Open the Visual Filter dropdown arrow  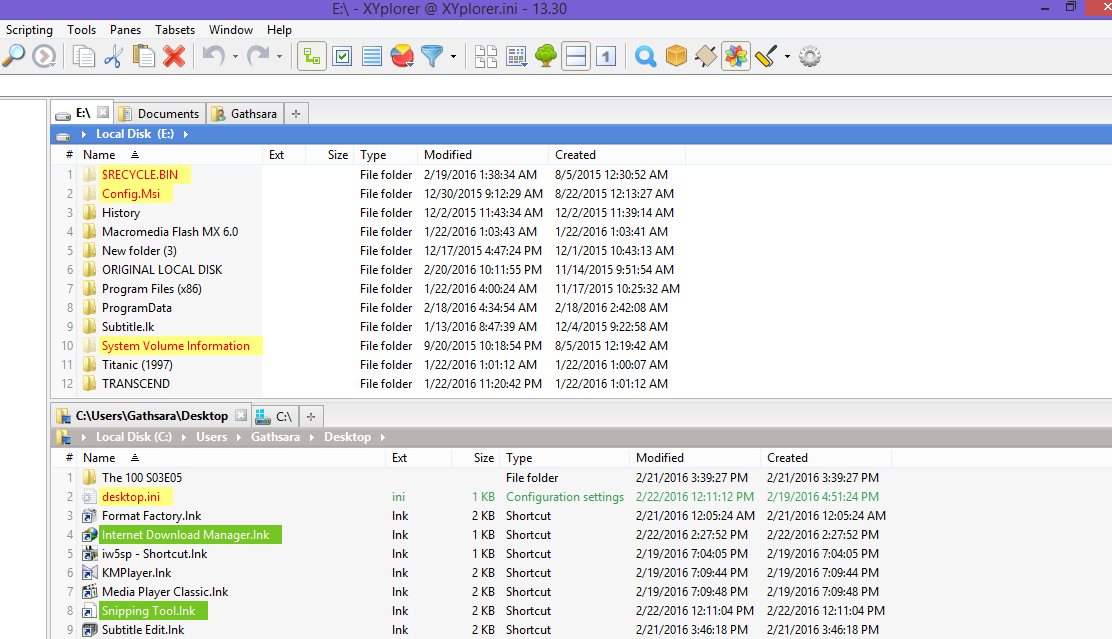click(x=453, y=56)
